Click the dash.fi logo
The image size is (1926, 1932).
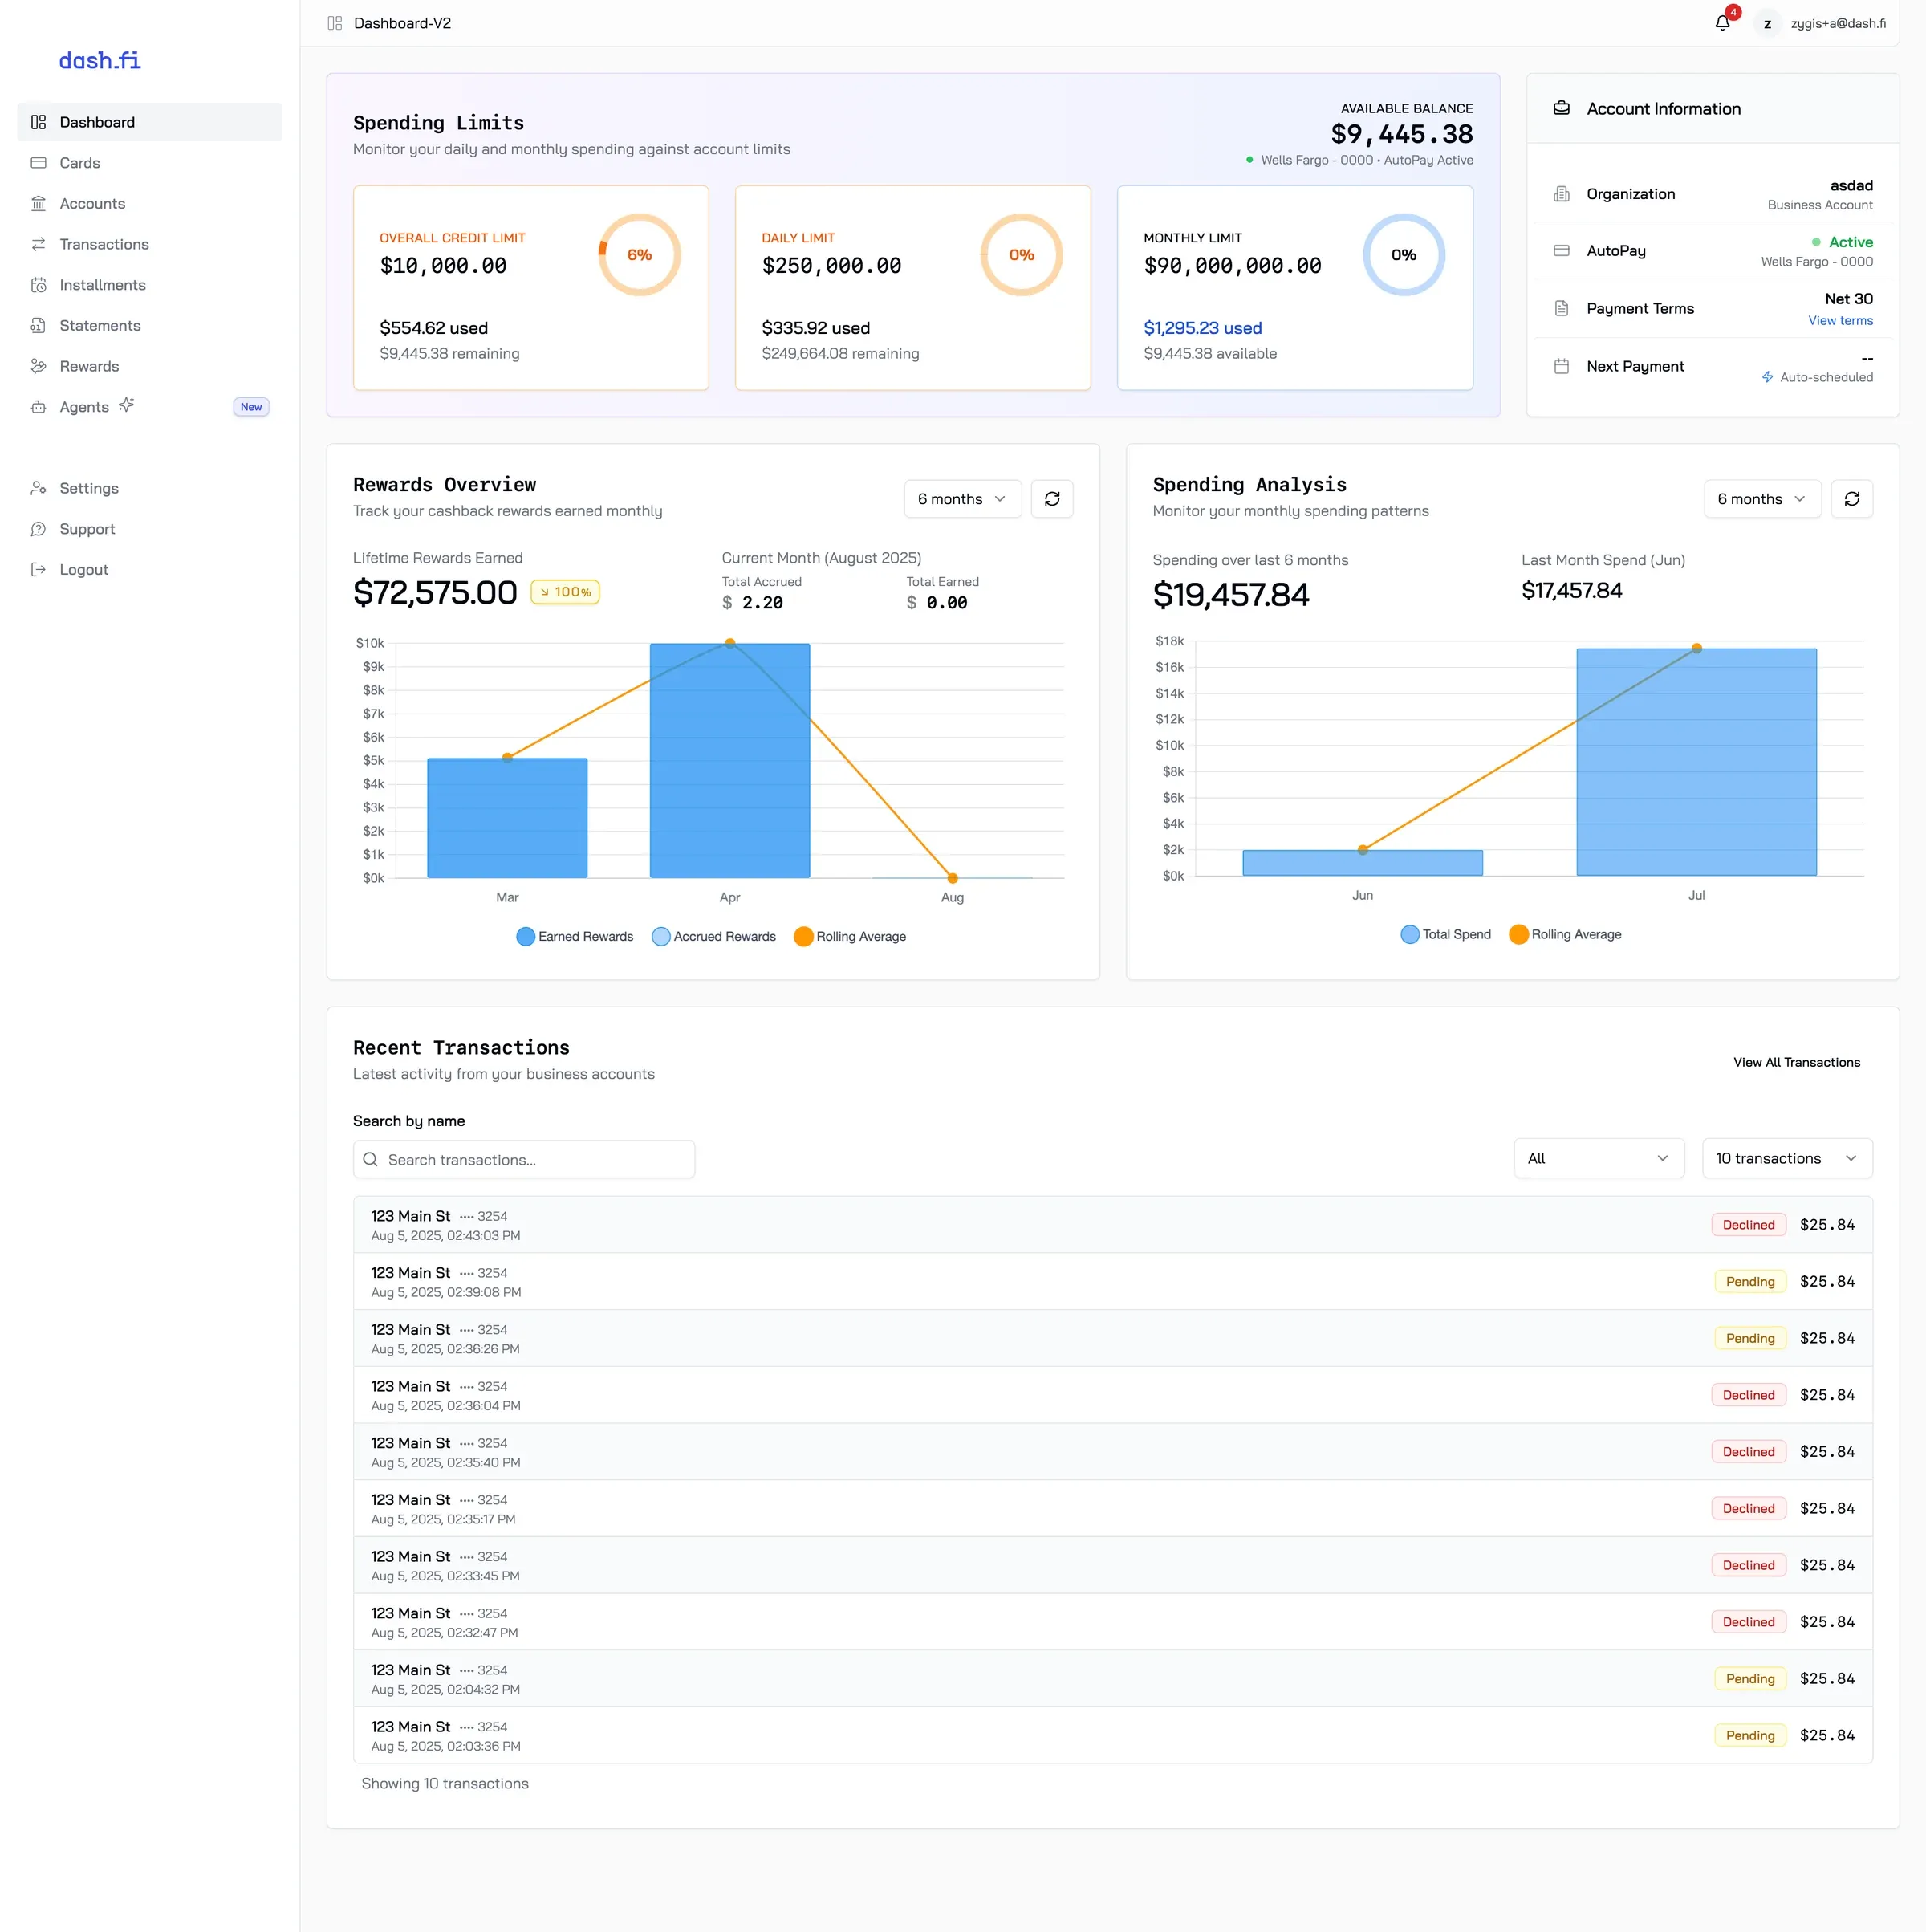pyautogui.click(x=100, y=61)
